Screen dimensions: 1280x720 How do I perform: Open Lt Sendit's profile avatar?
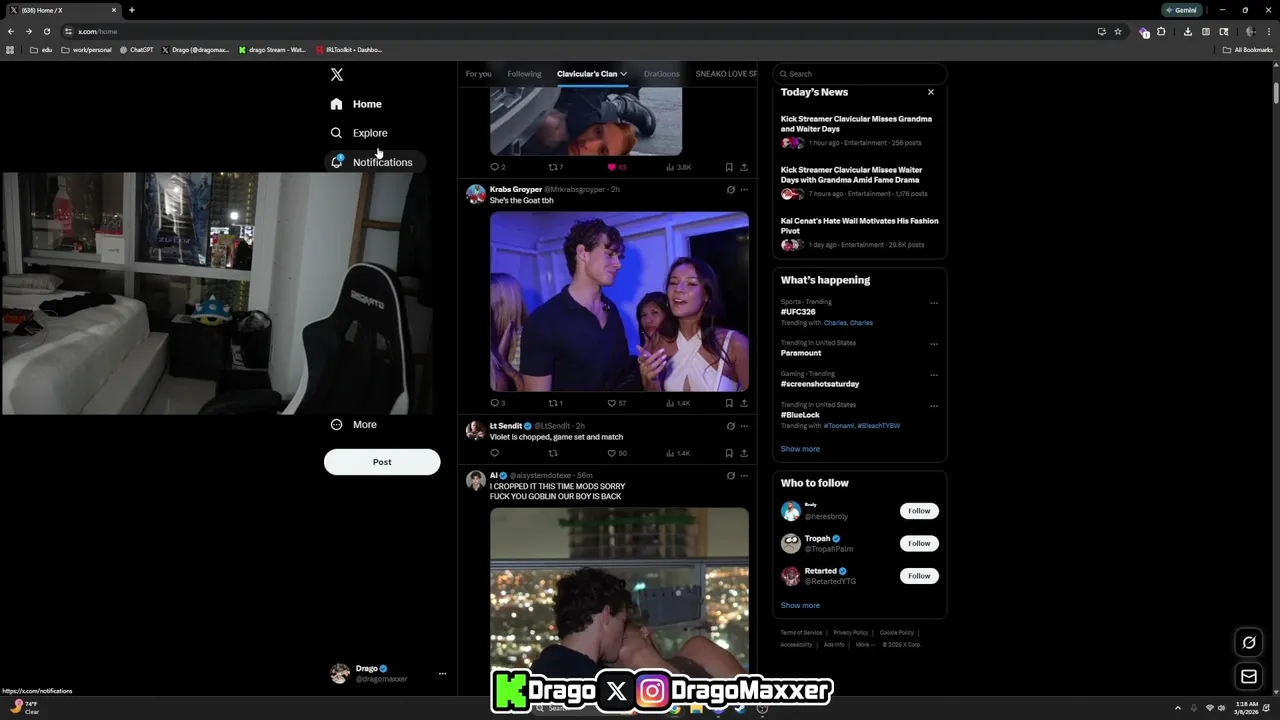[x=476, y=431]
